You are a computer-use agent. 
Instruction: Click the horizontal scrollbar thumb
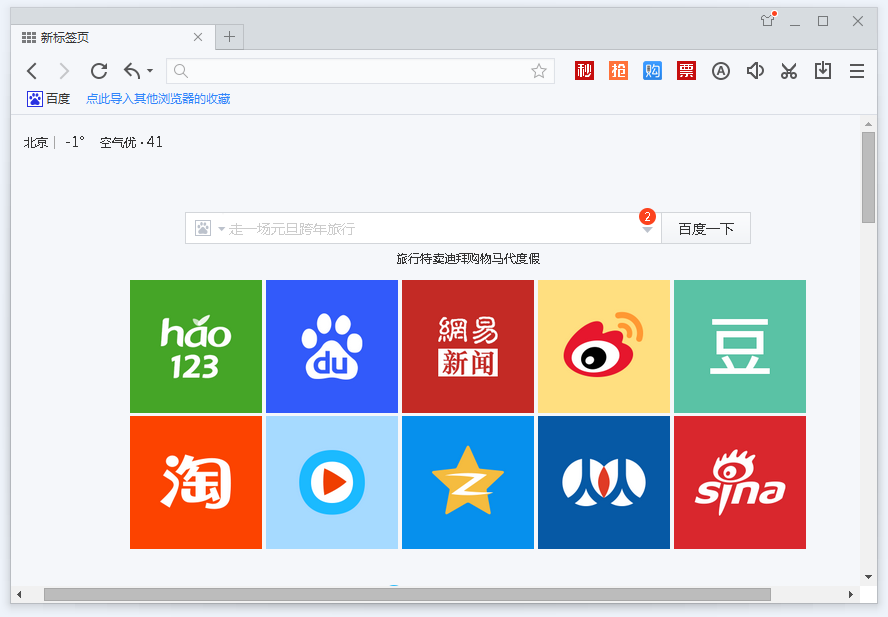[407, 594]
